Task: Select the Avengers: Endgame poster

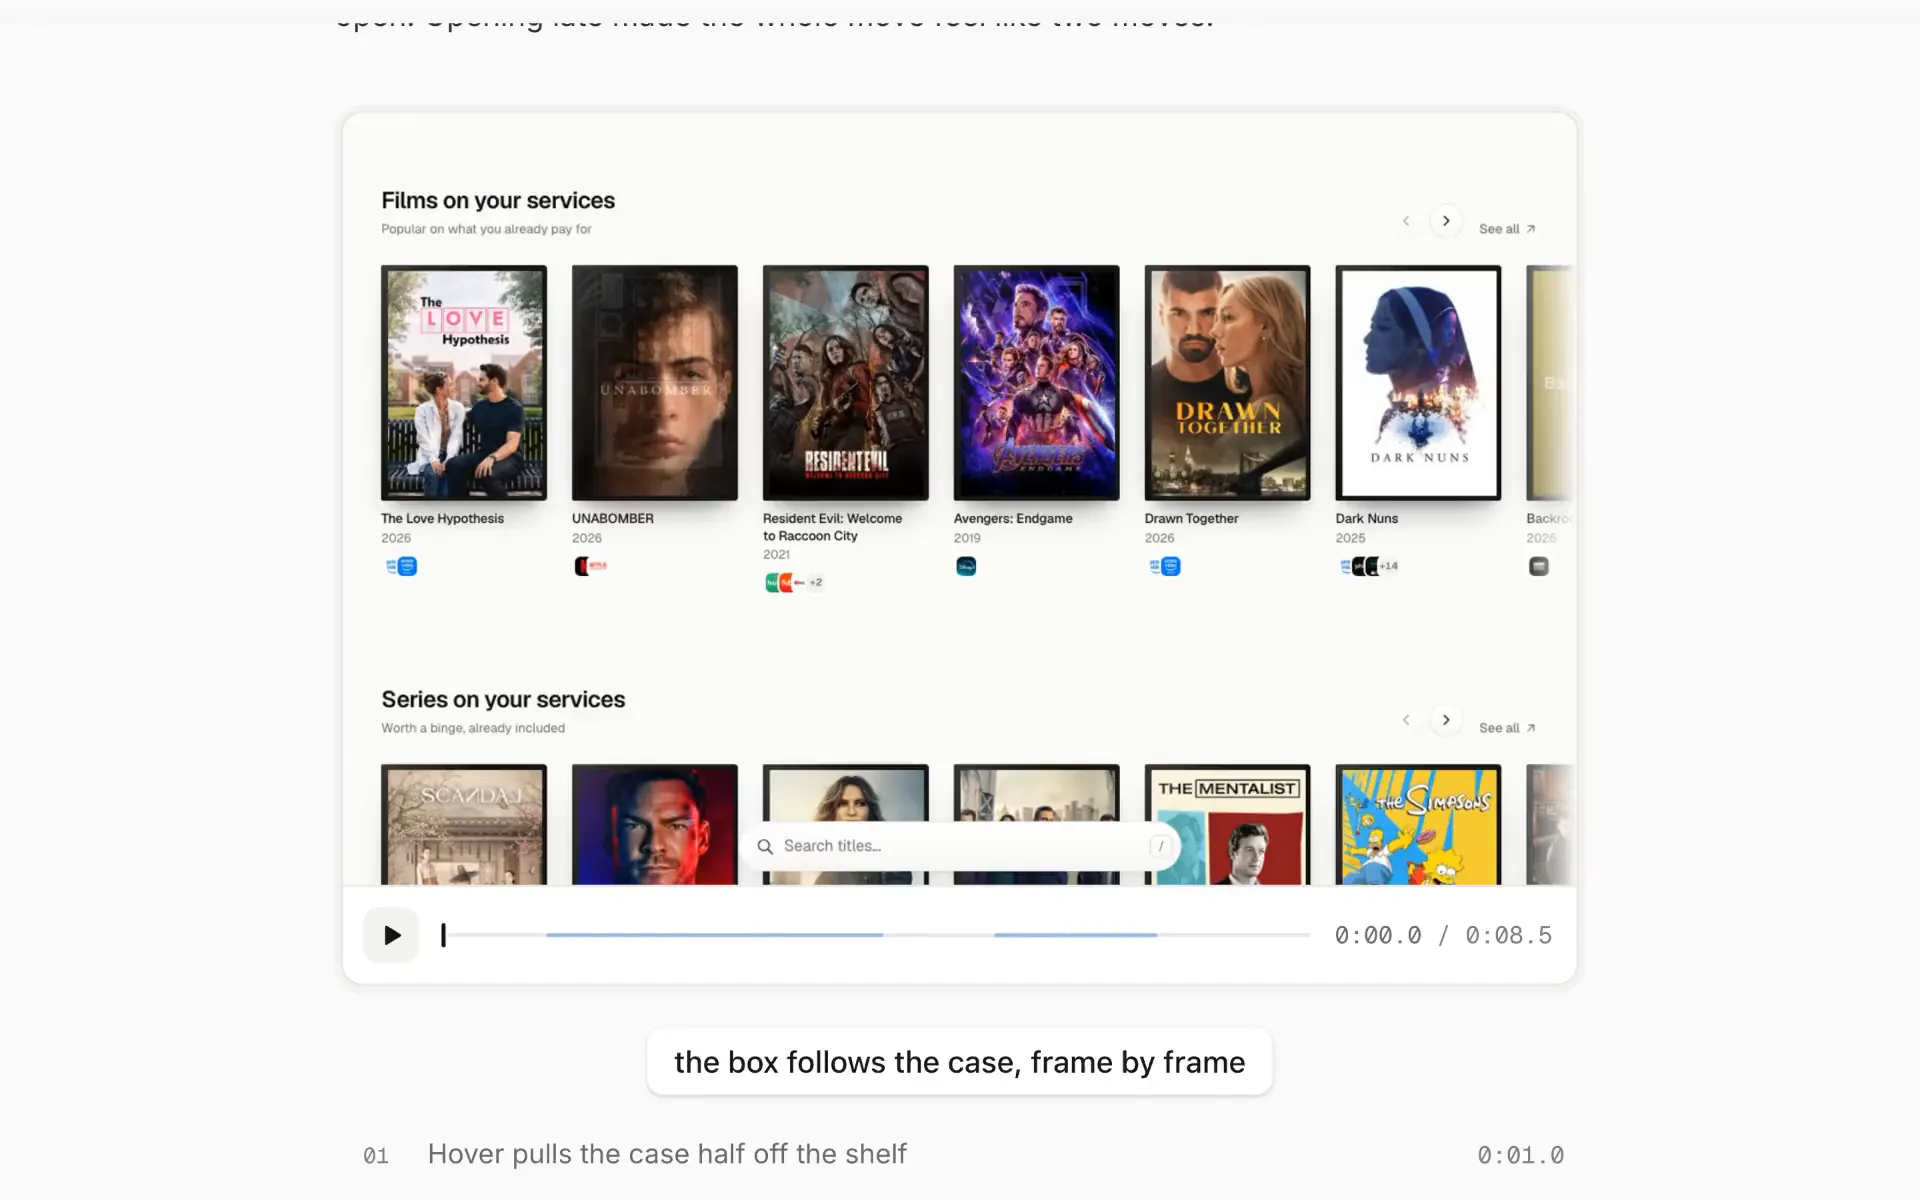Action: point(1037,383)
